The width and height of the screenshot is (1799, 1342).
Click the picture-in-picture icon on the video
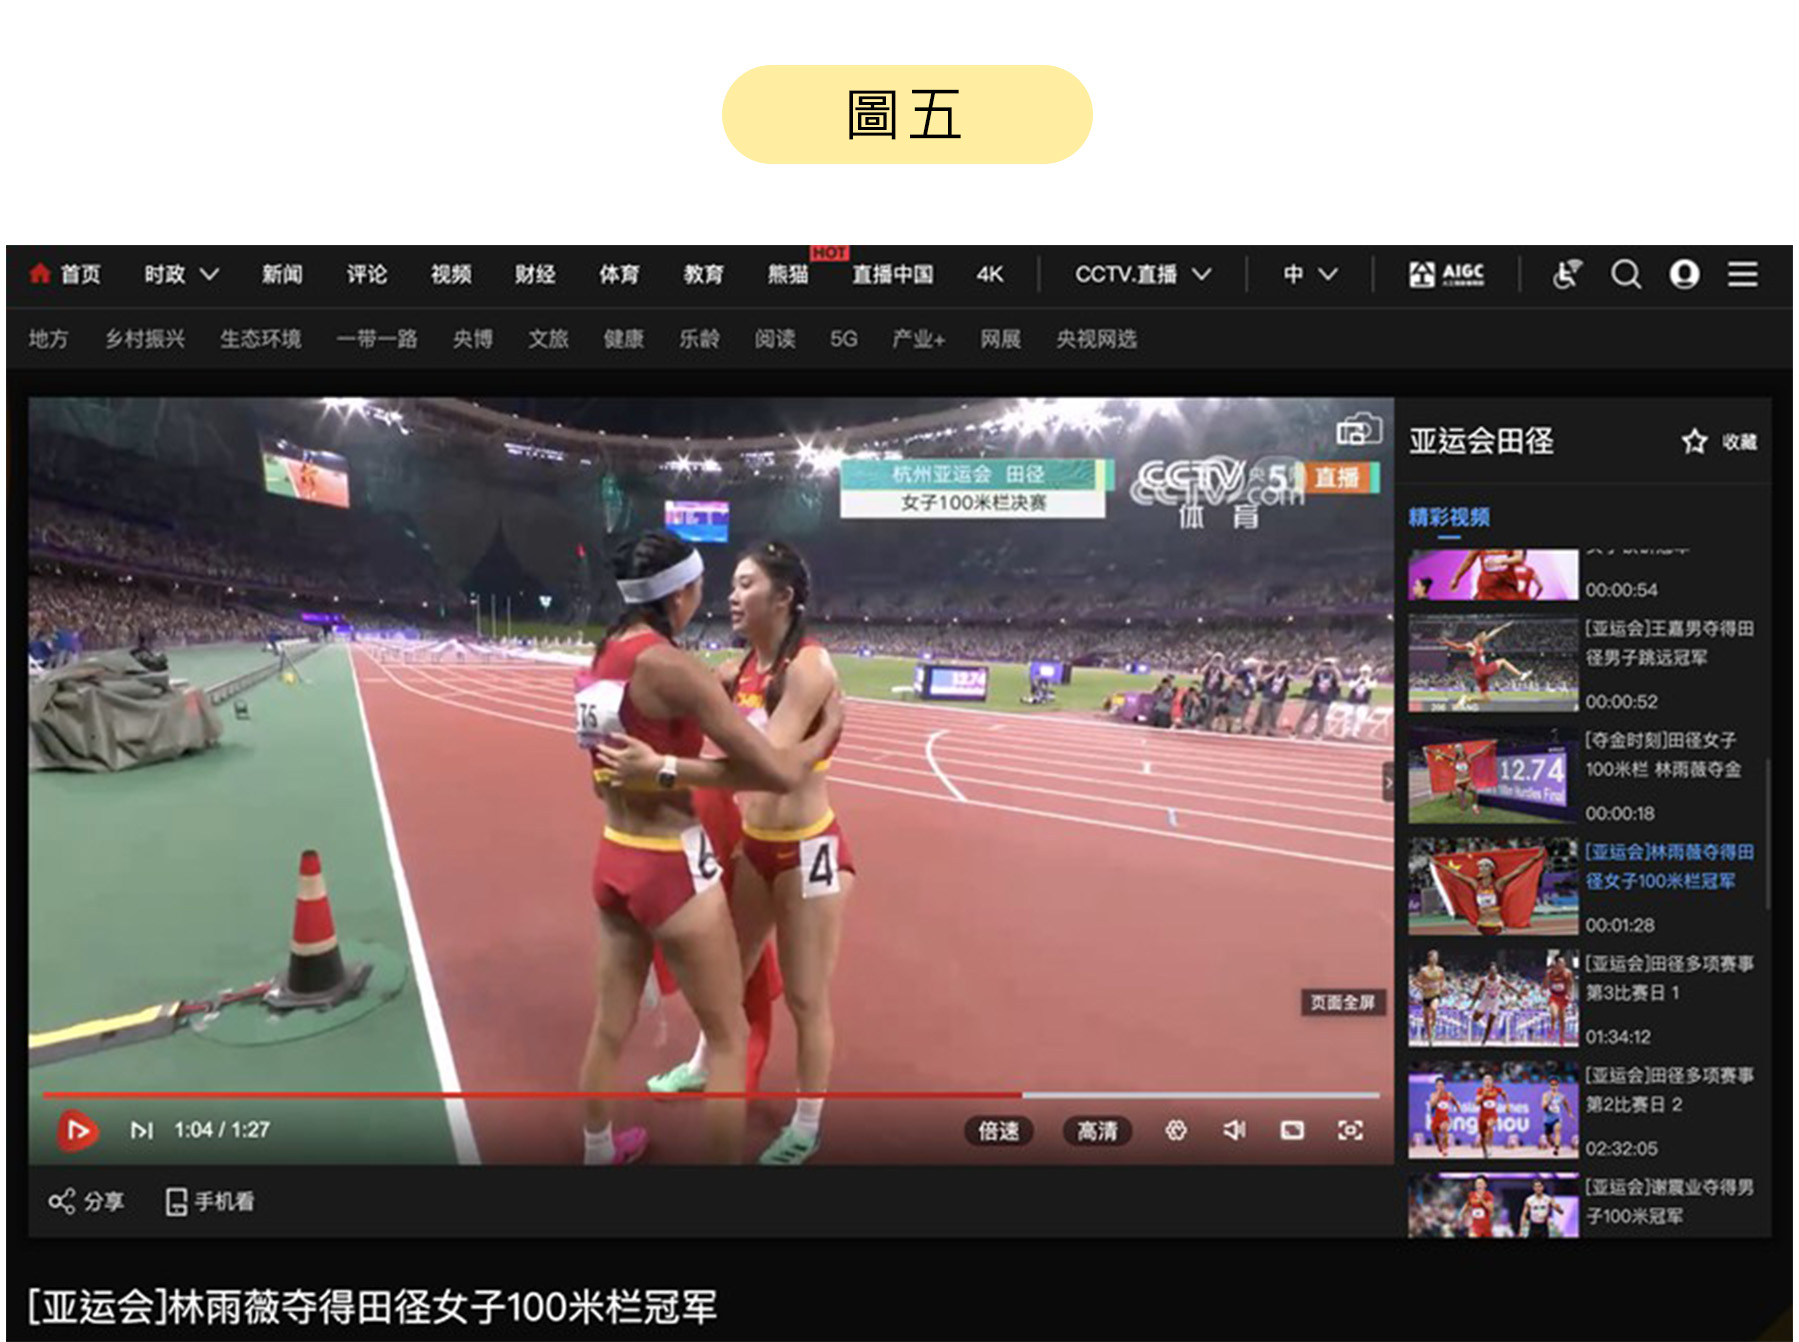tap(1358, 431)
